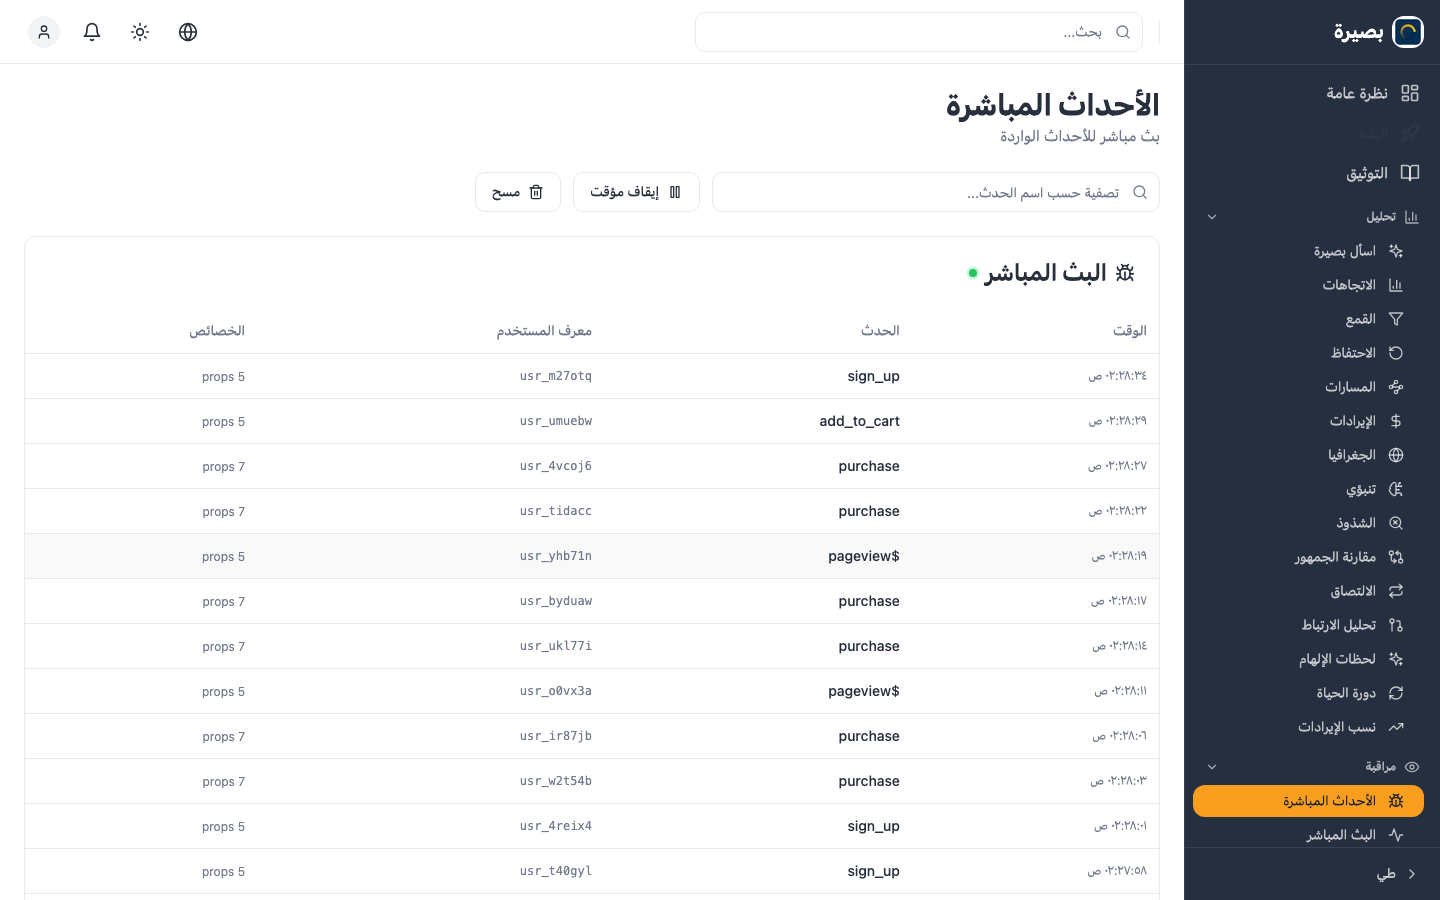Click the event name filter field
The width and height of the screenshot is (1440, 900).
936,192
